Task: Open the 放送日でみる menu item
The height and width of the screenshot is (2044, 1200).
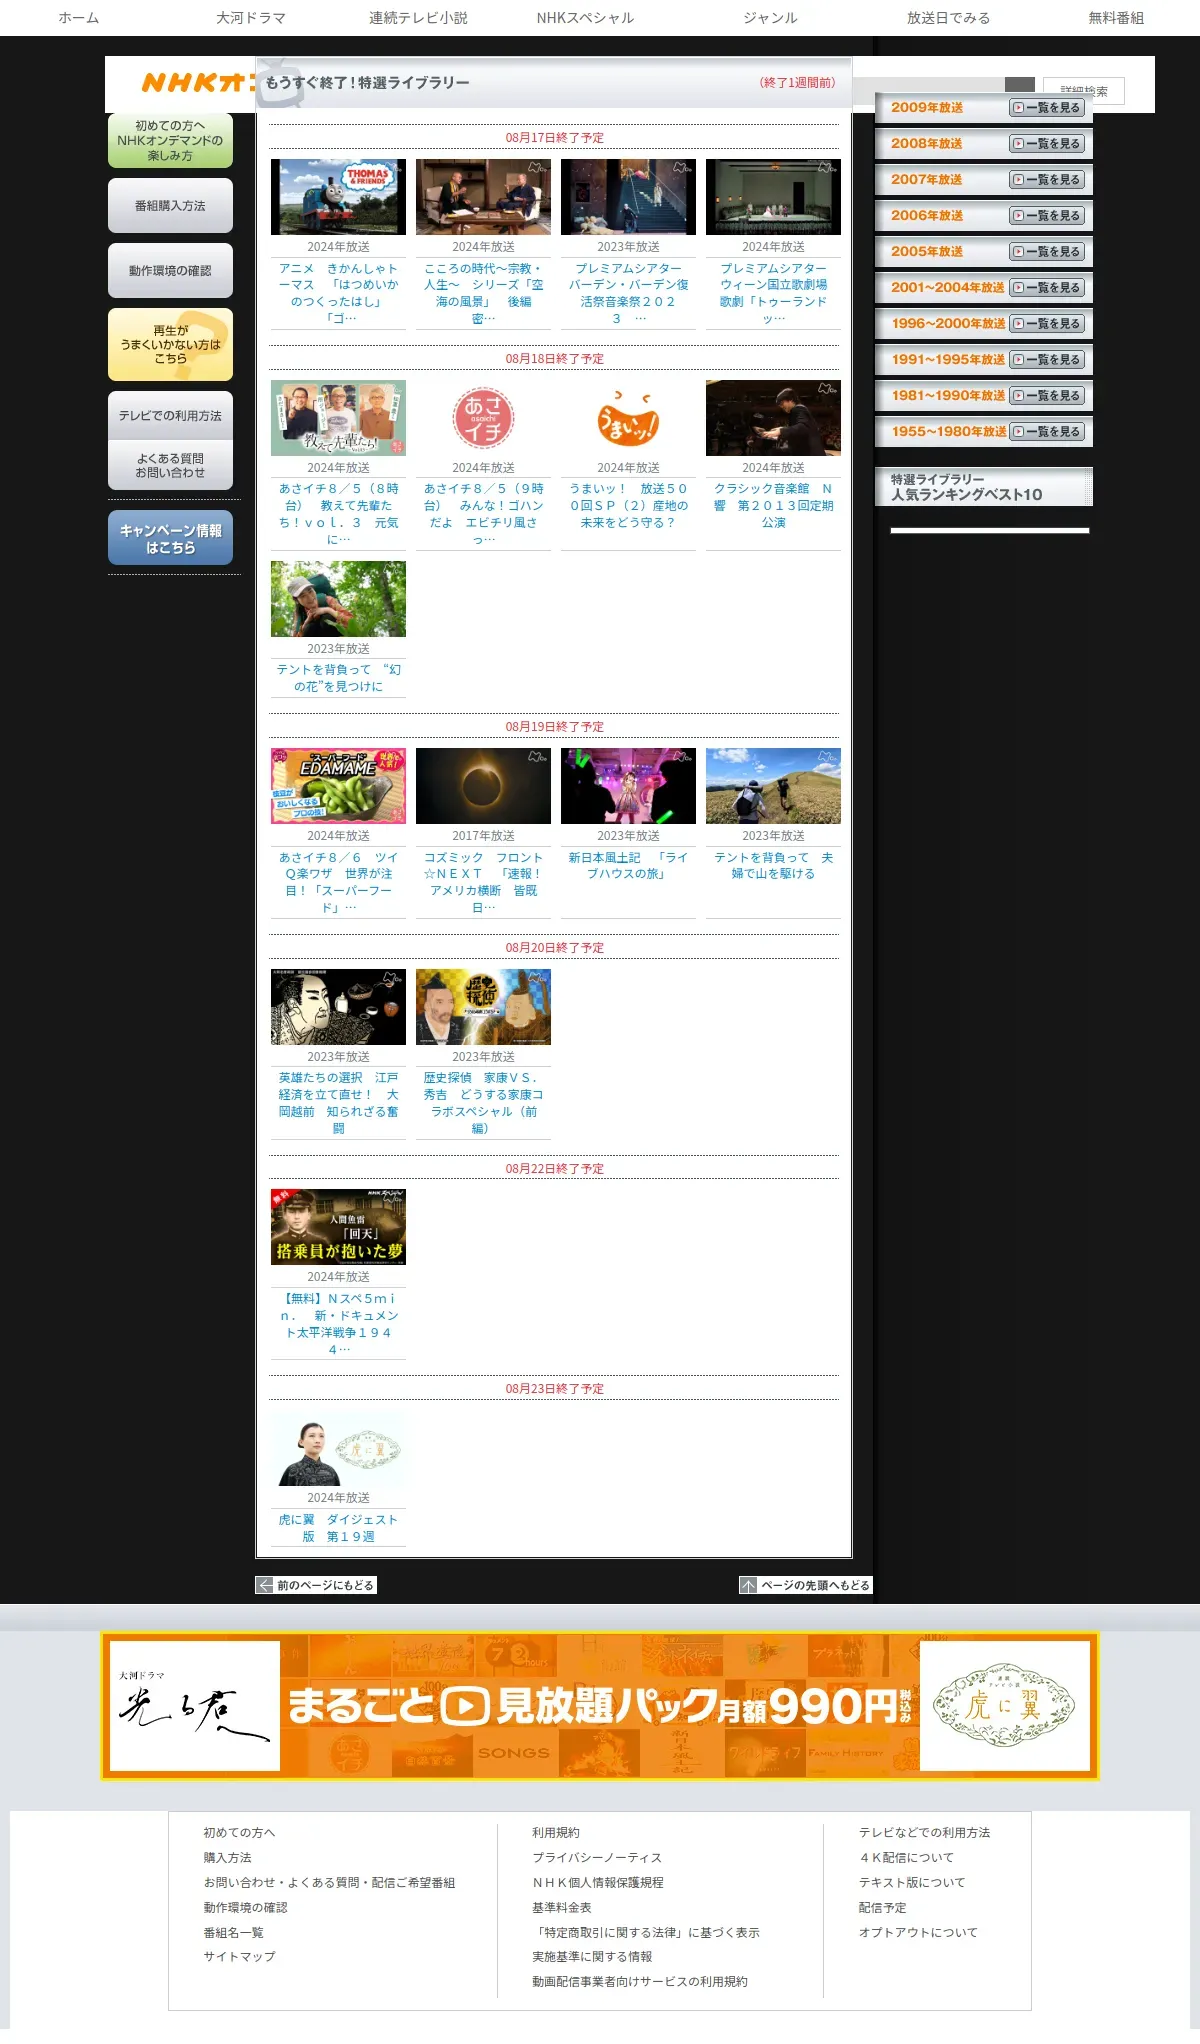Action: point(948,18)
